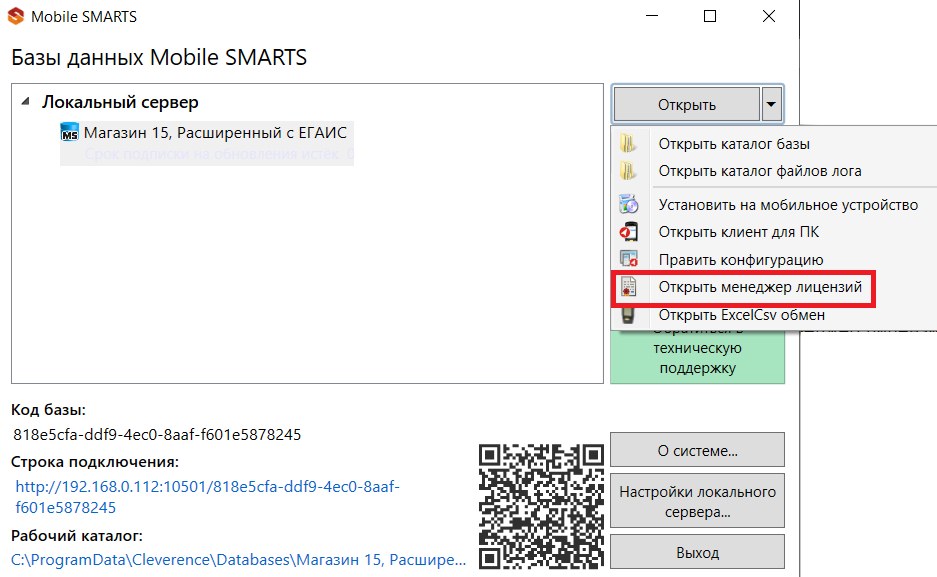Click the configuration icon beside 'Править конфигурацию'
937x577 pixels.
629,259
